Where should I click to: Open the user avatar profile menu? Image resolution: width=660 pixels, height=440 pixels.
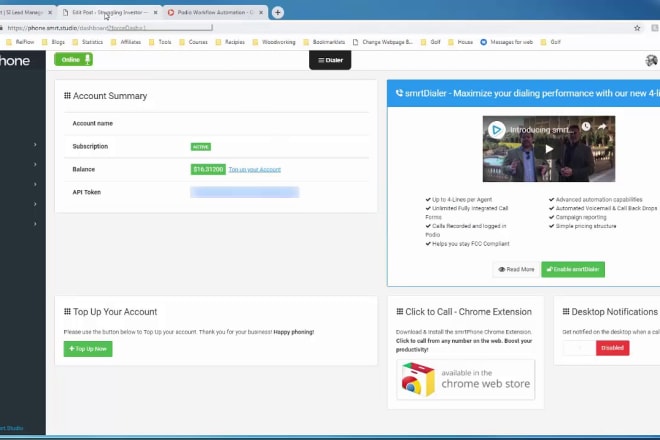click(651, 61)
